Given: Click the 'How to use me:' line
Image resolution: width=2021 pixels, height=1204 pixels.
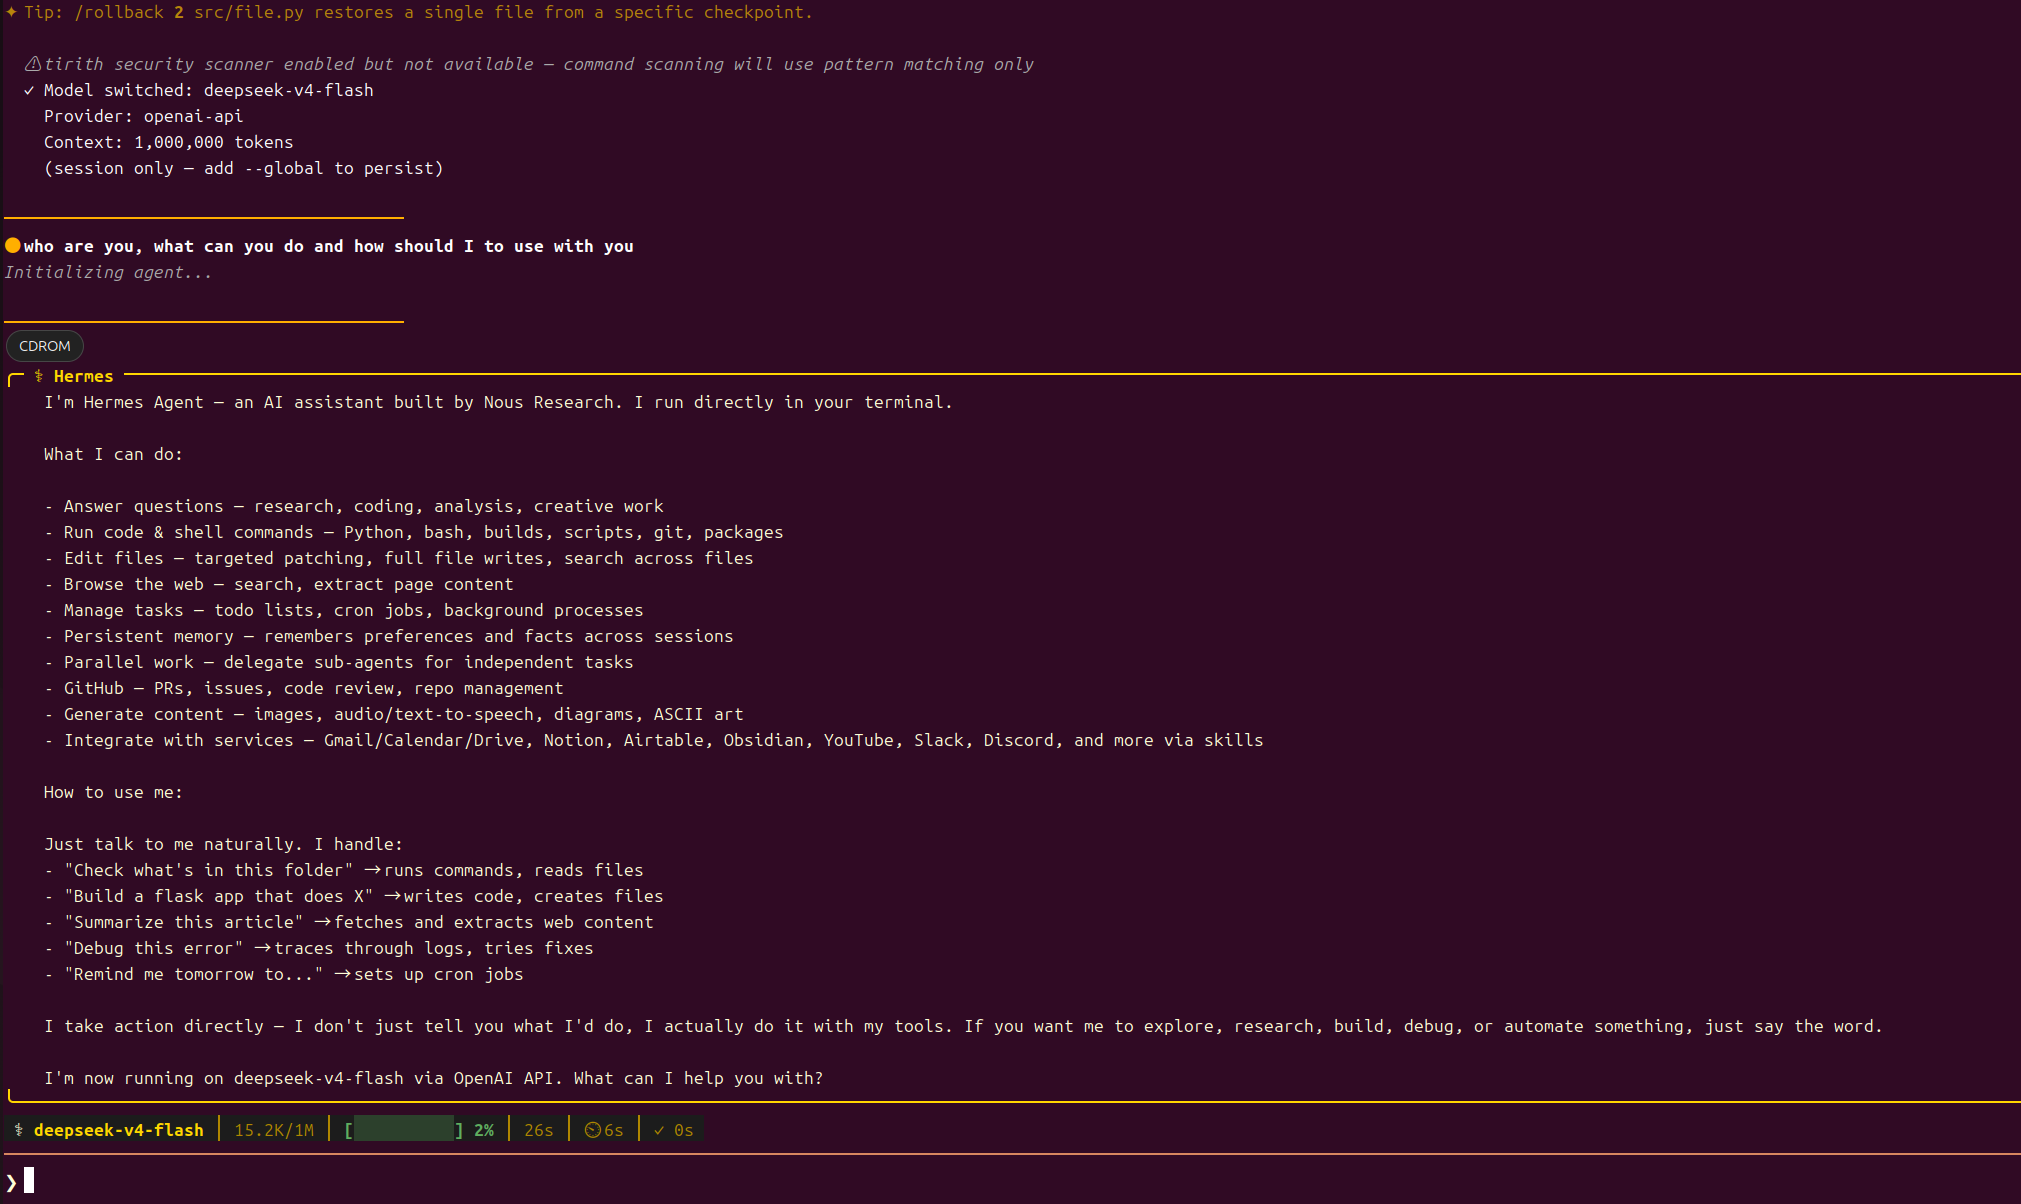Looking at the screenshot, I should (114, 792).
